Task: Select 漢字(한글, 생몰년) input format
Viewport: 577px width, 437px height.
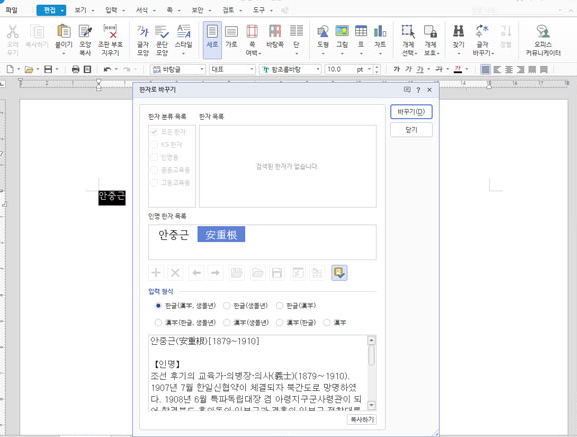Action: (x=158, y=323)
